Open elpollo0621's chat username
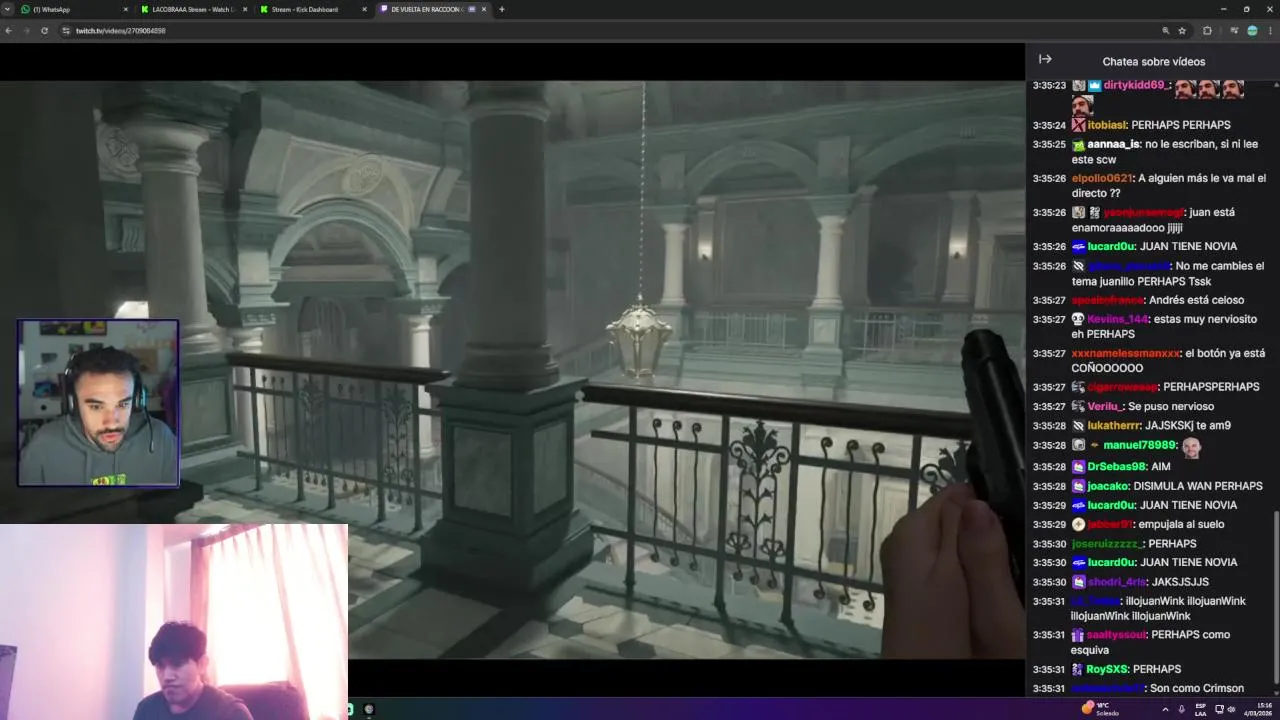The height and width of the screenshot is (720, 1280). pos(1102,178)
